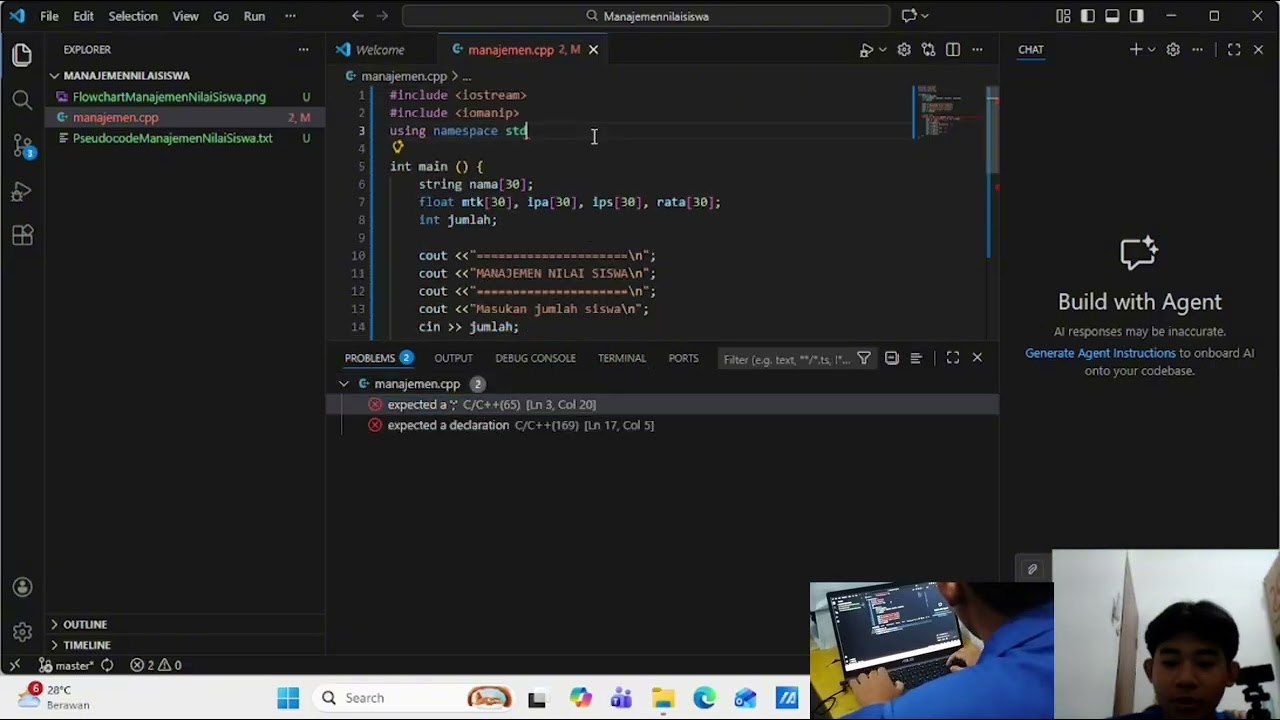This screenshot has width=1280, height=720.
Task: Open the remote window status bar button
Action: coord(14,665)
